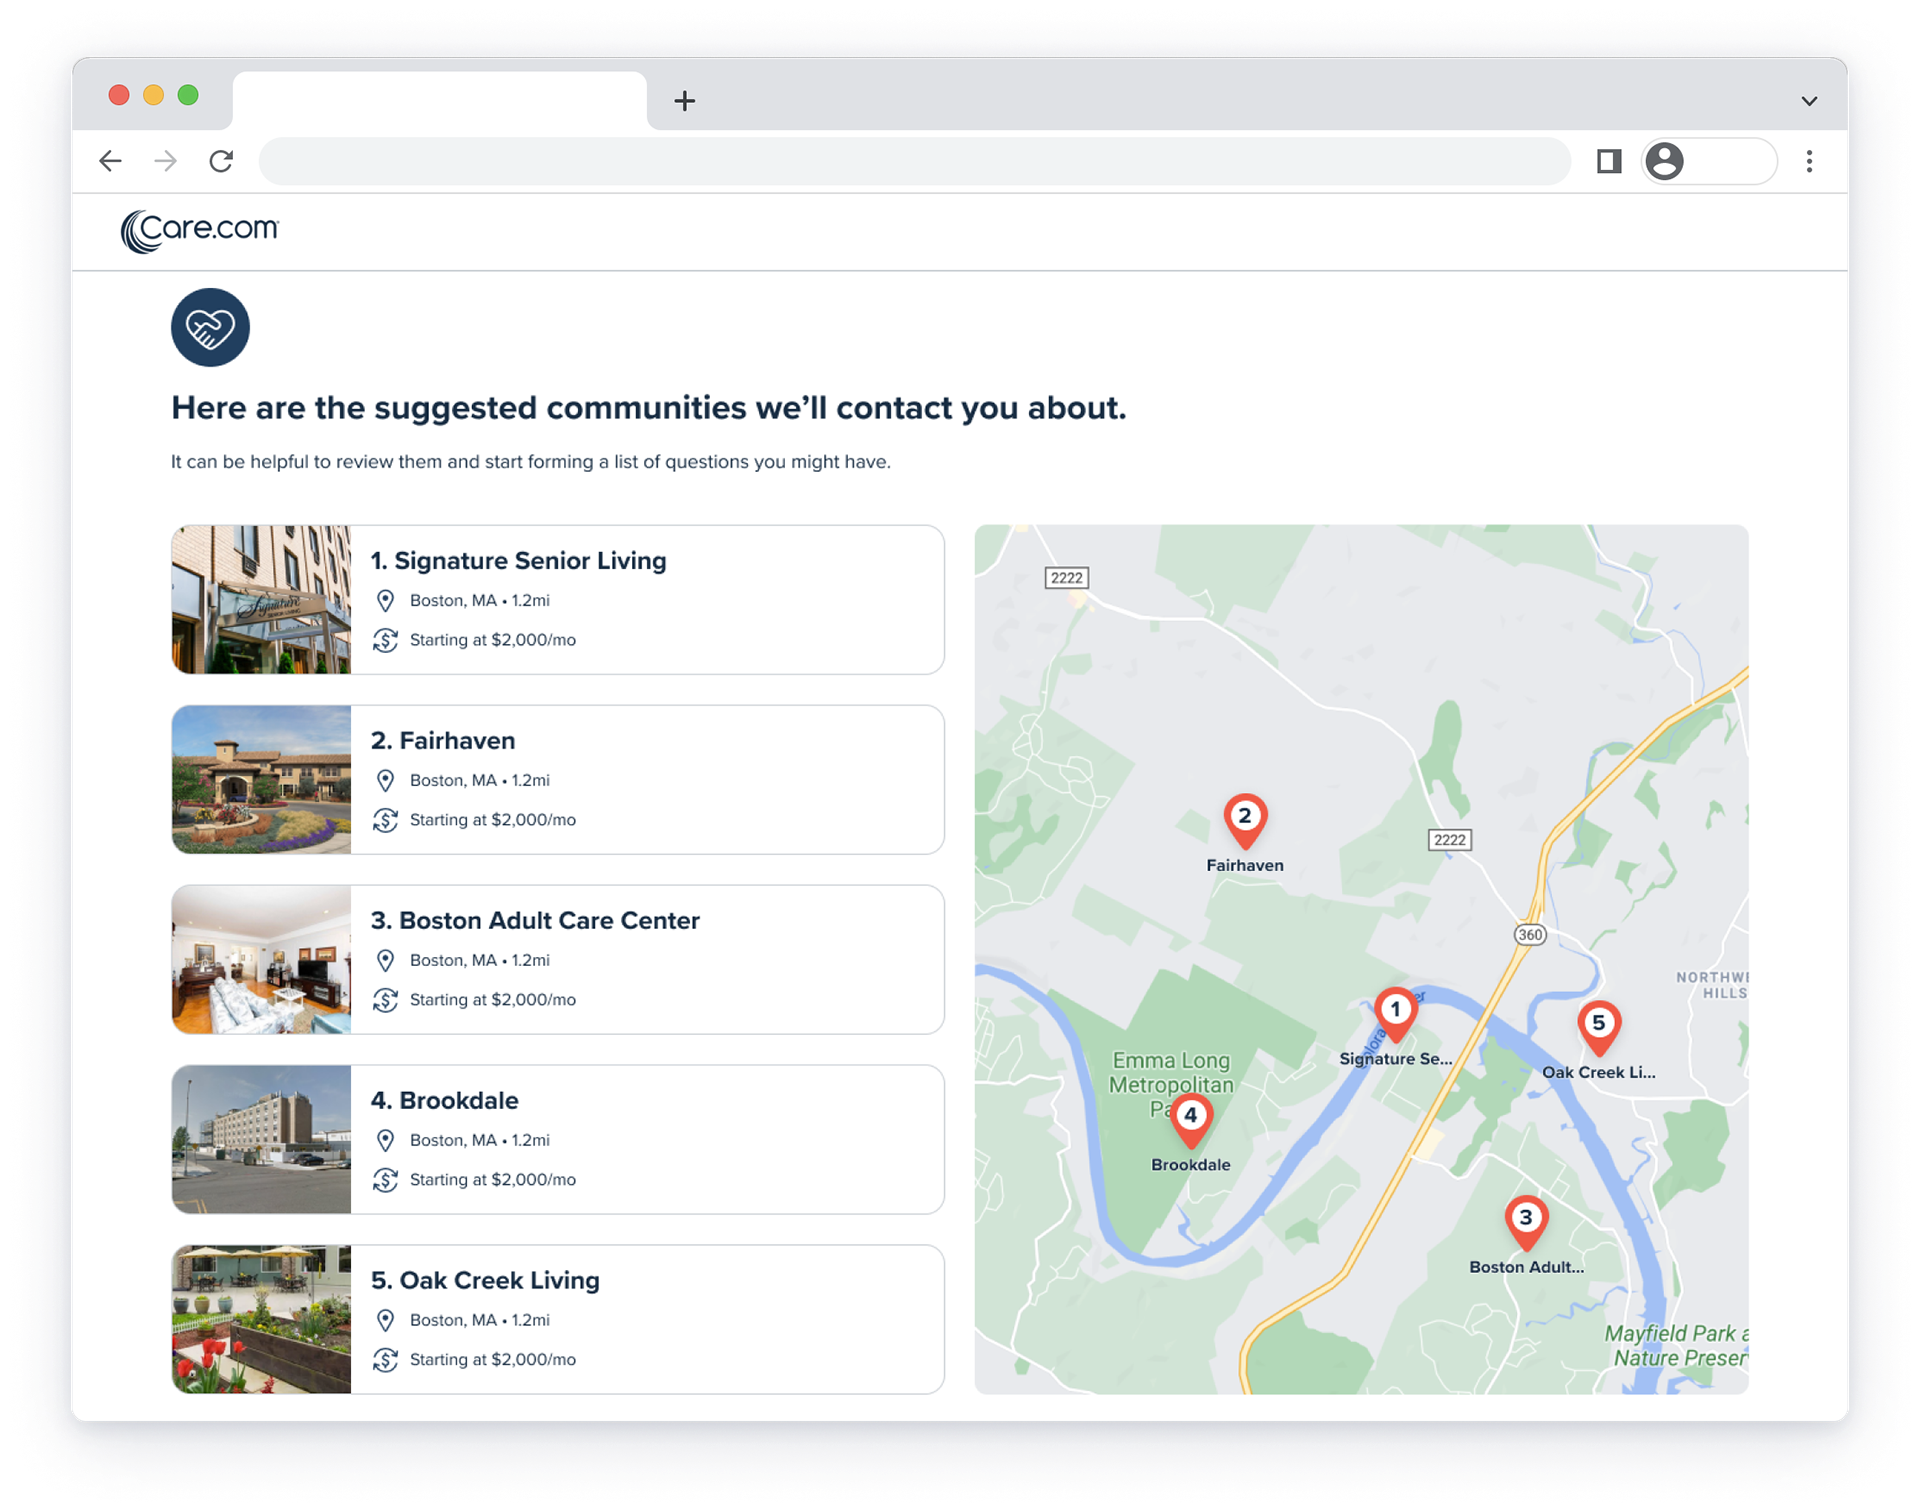The image size is (1920, 1509).
Task: Click the Oak Creek Living garden photo
Action: pos(262,1320)
